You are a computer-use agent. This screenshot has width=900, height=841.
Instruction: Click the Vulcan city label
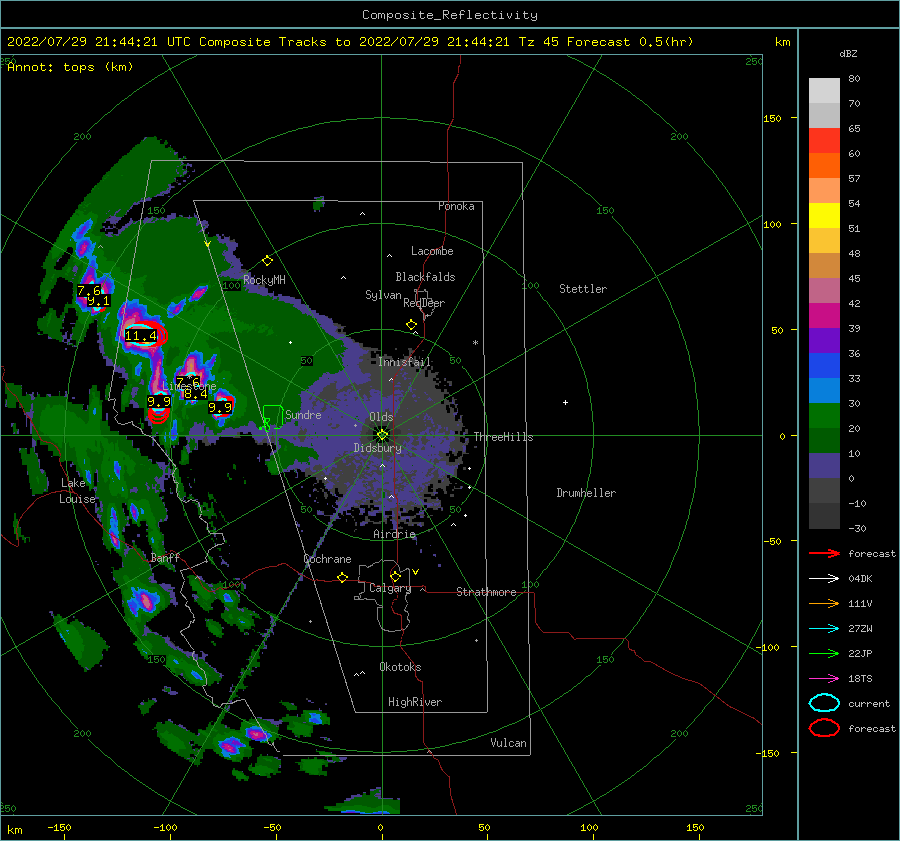[x=509, y=743]
